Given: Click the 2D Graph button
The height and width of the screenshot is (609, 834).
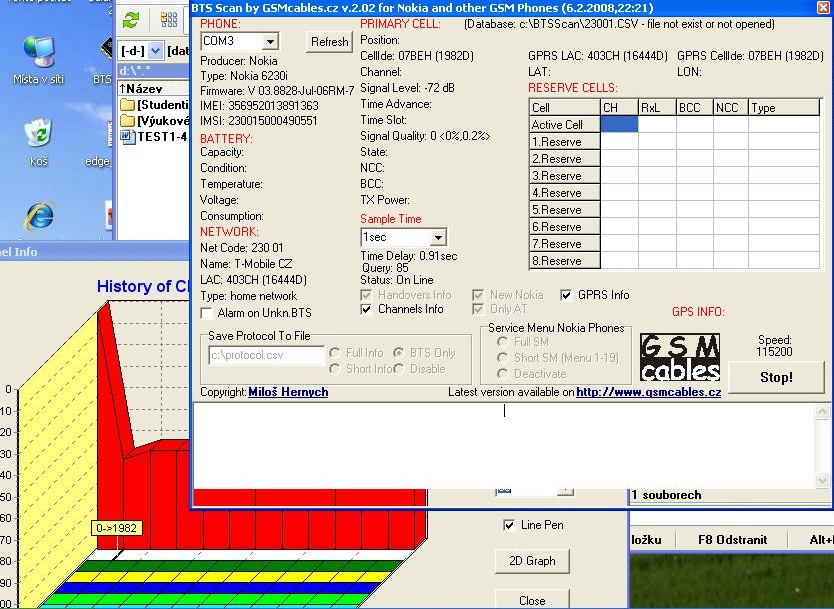Looking at the screenshot, I should click(x=532, y=561).
